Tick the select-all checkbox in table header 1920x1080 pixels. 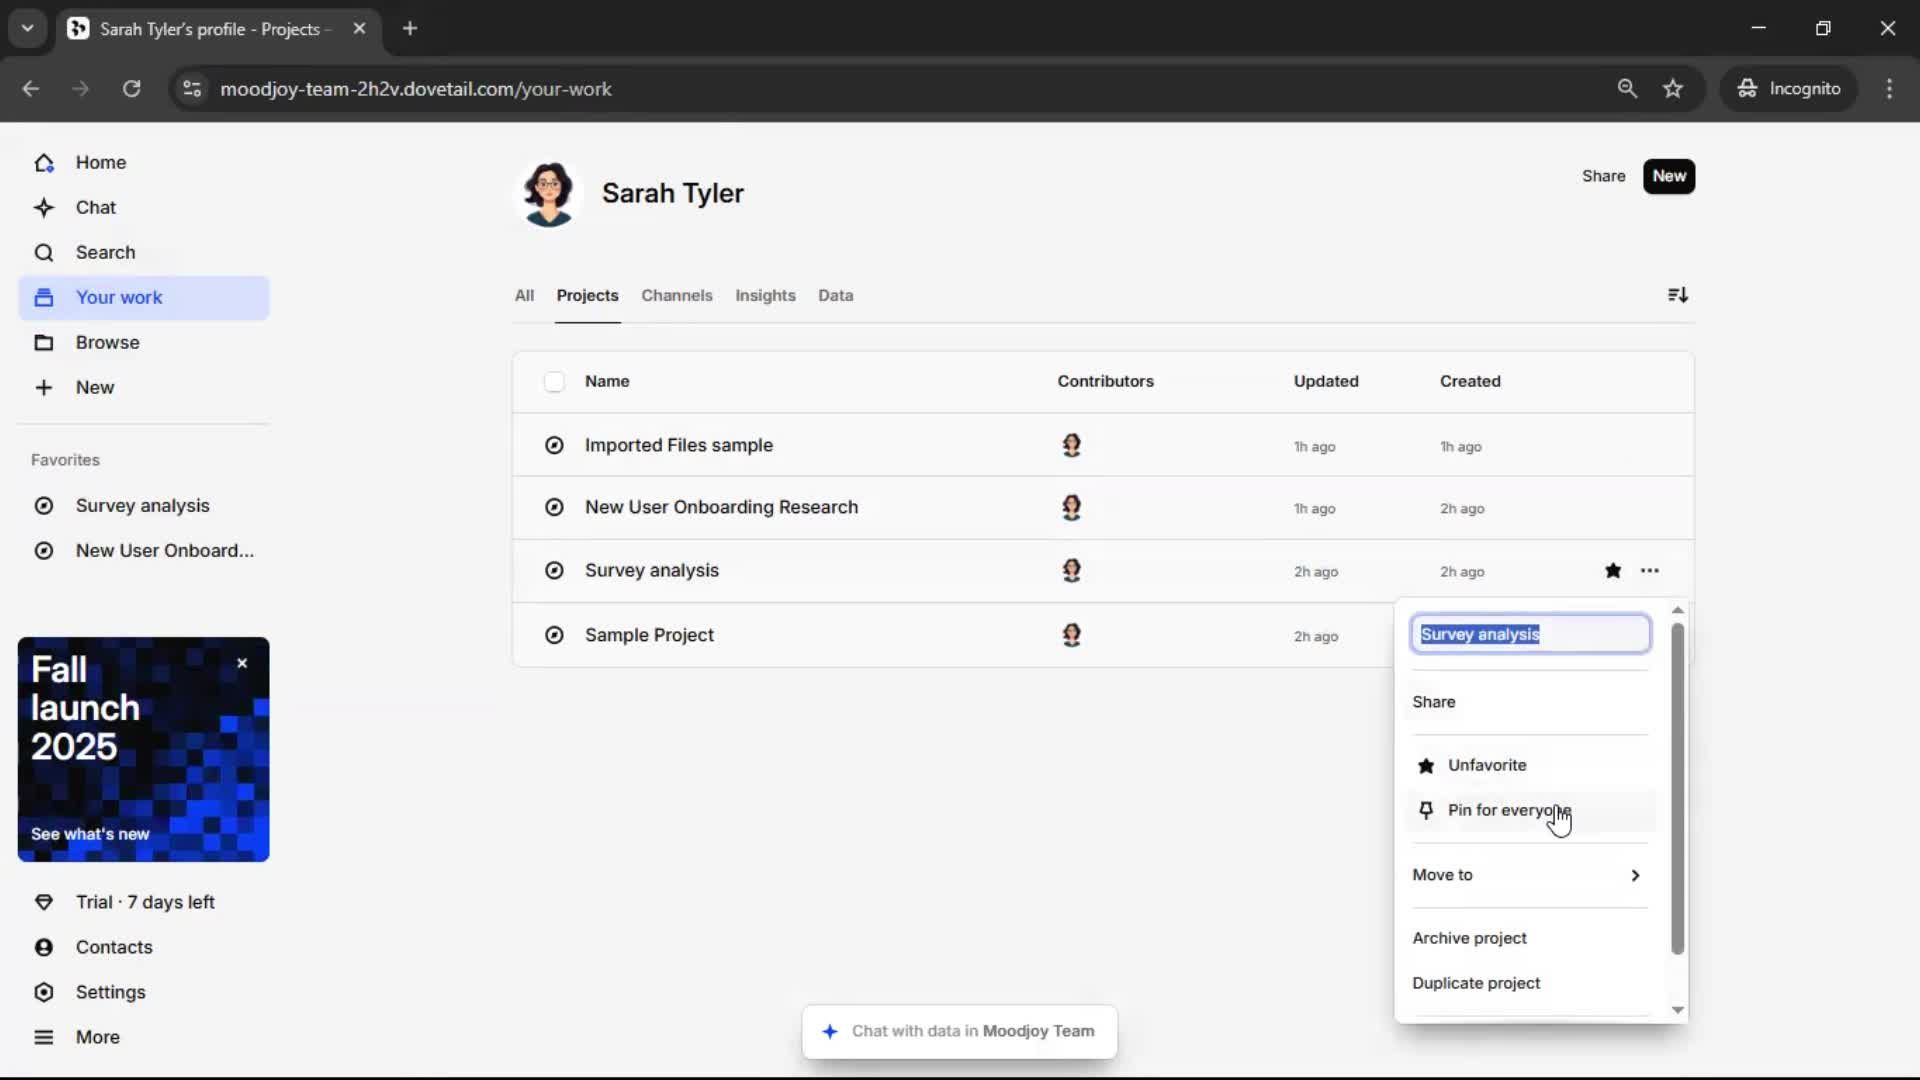point(554,382)
